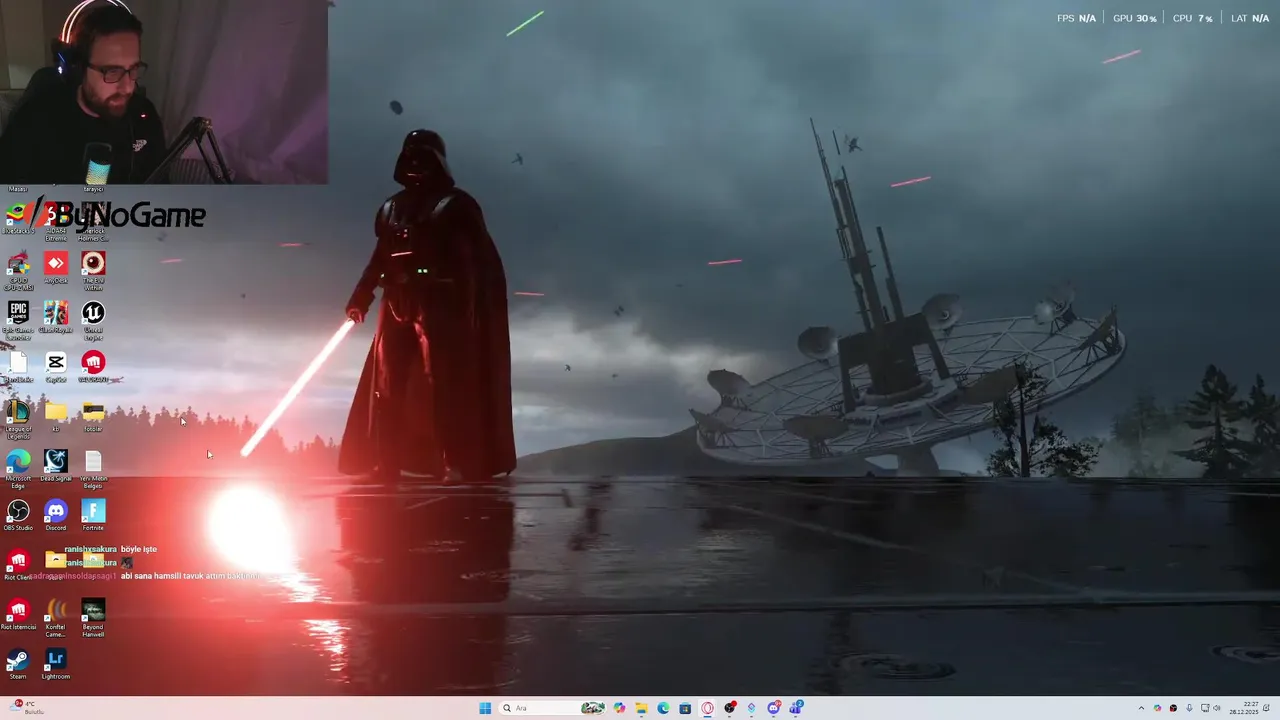
Task: Launch Steam from the desktop
Action: tap(18, 663)
